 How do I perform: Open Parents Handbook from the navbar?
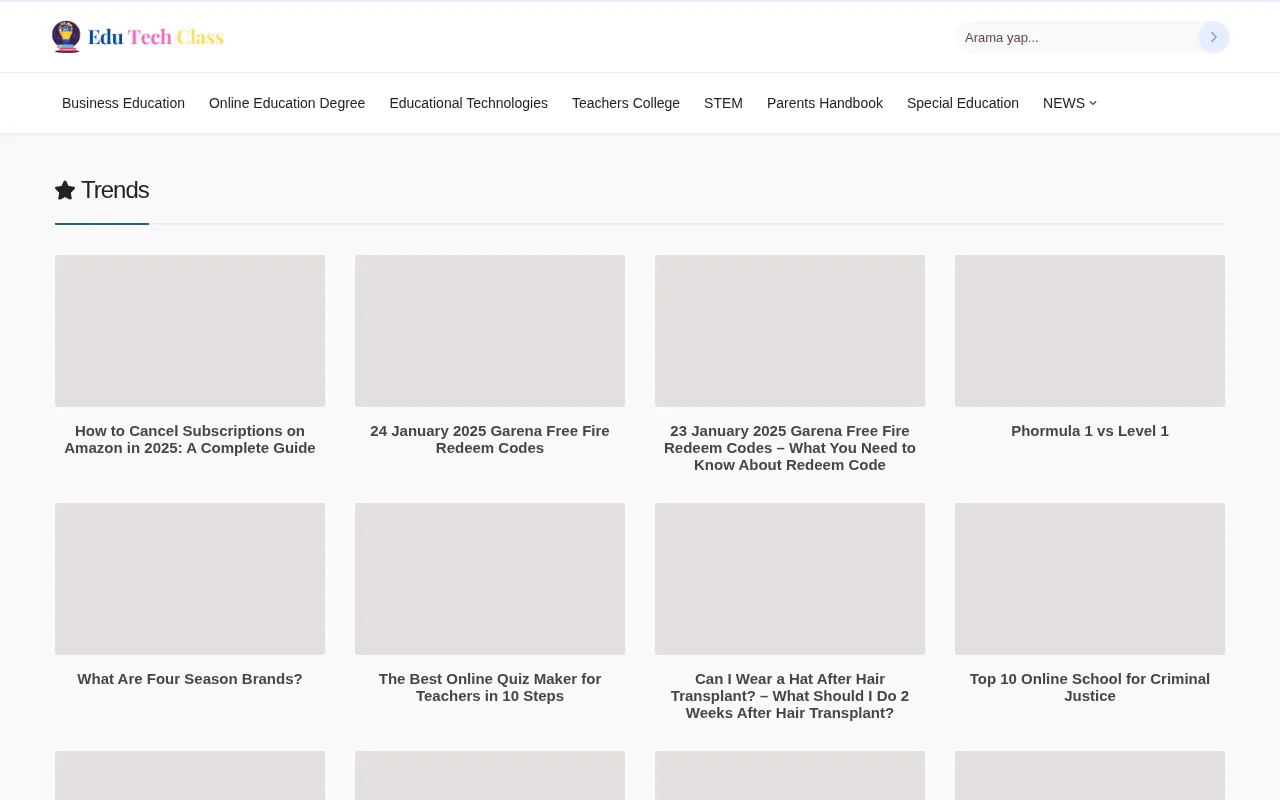(825, 103)
